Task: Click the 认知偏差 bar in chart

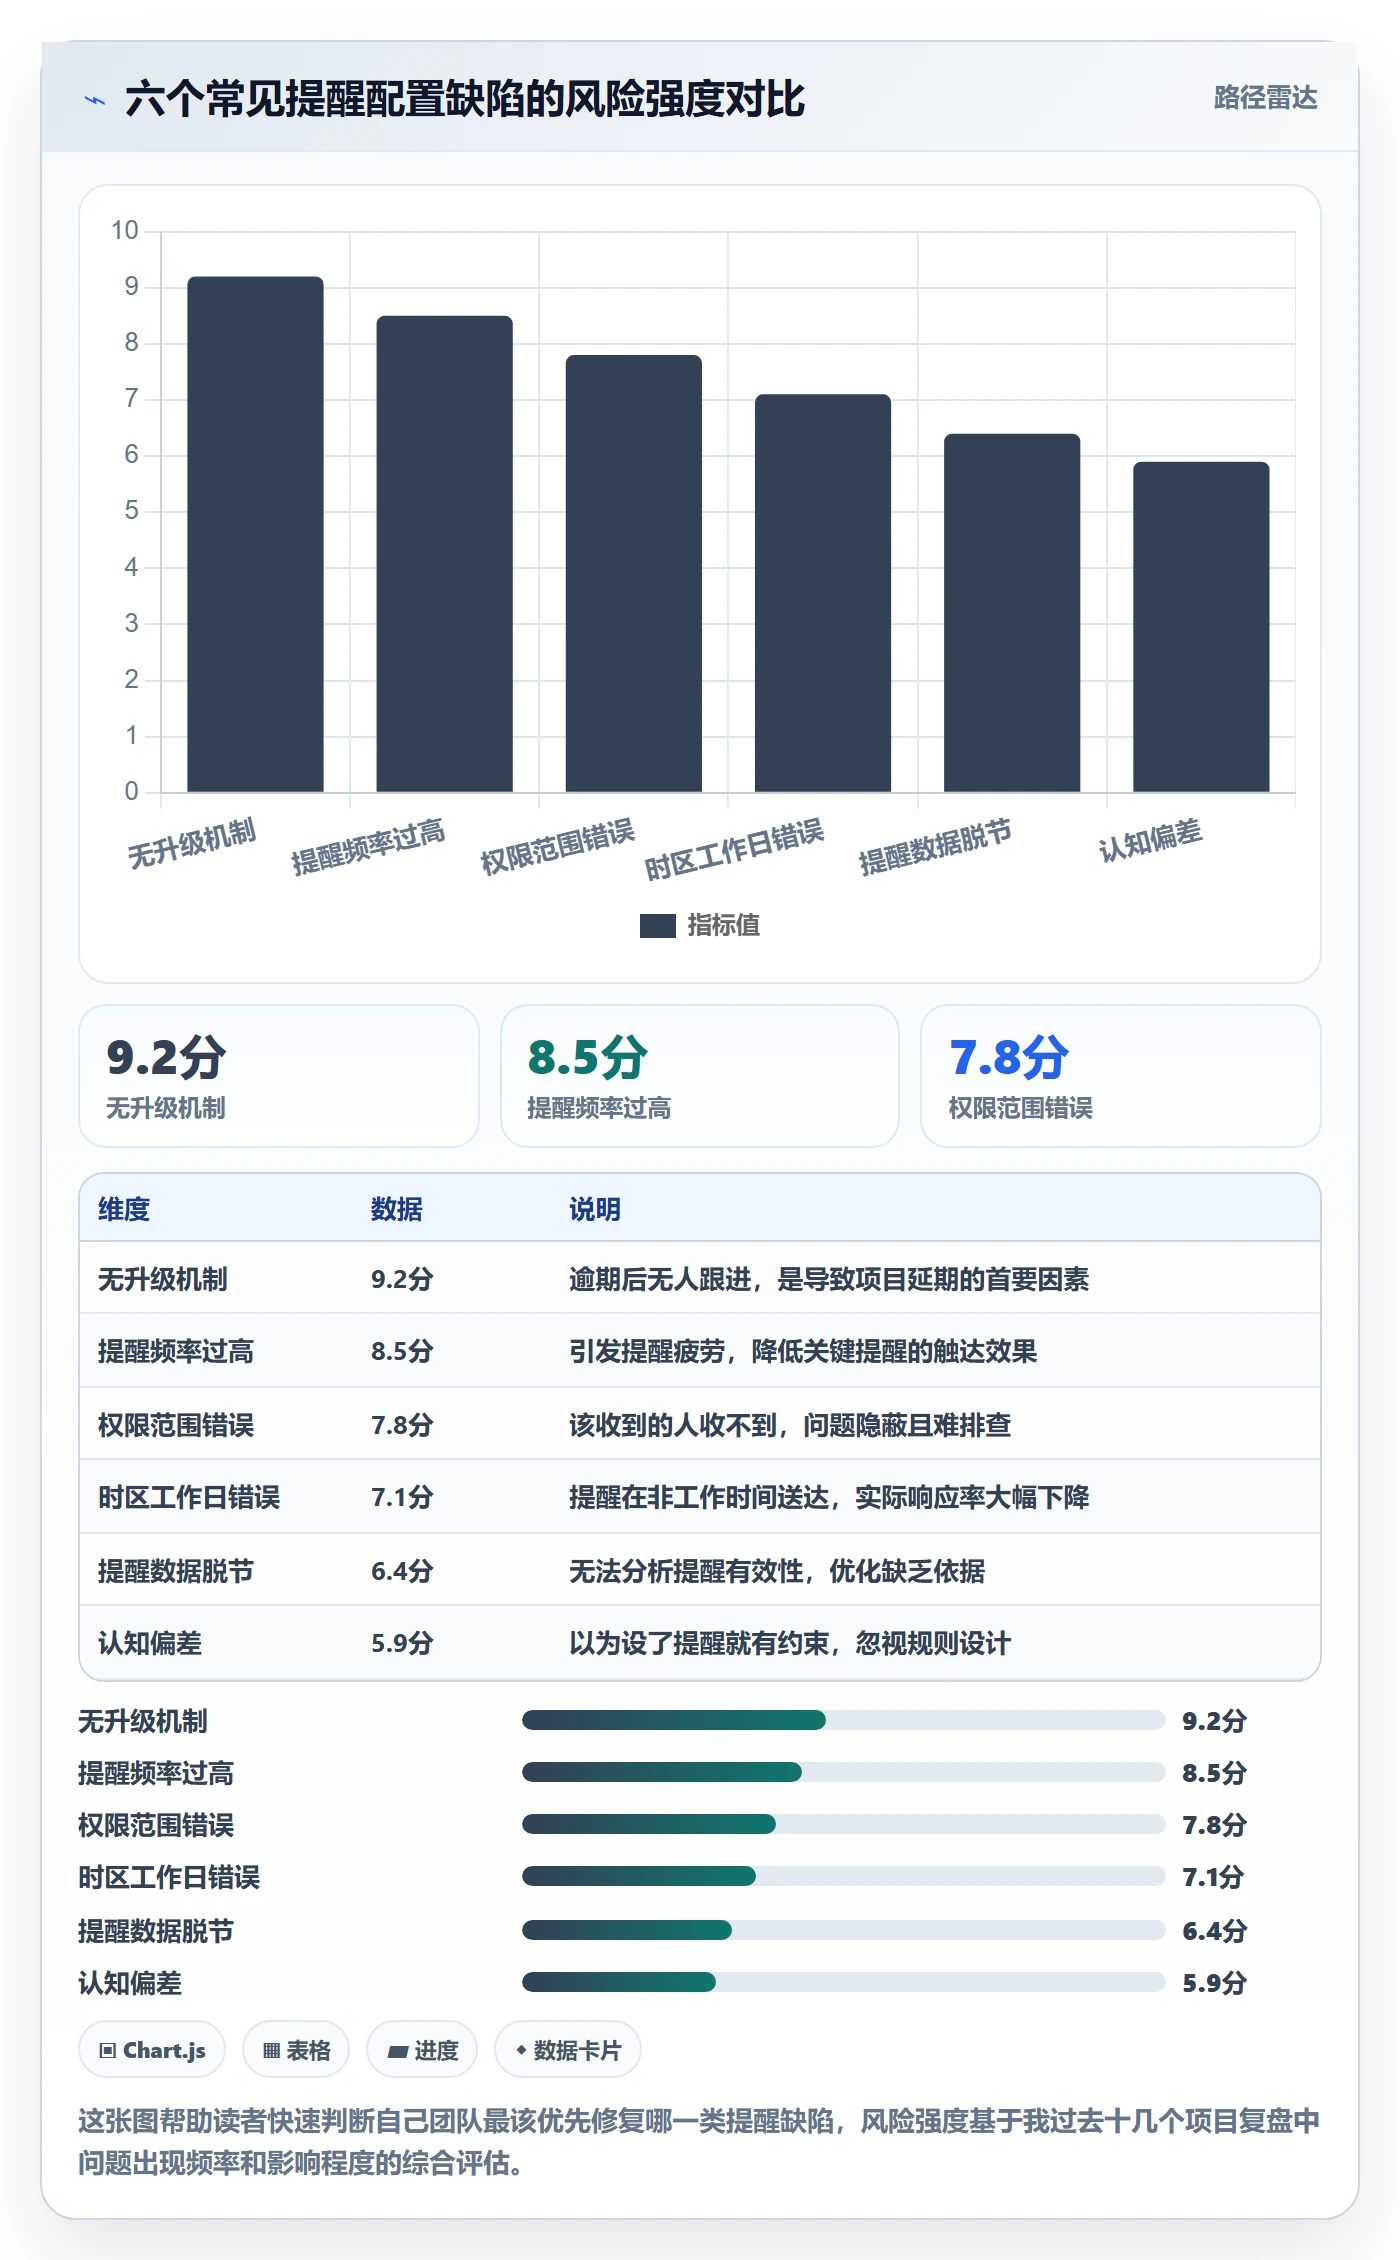Action: (1201, 627)
